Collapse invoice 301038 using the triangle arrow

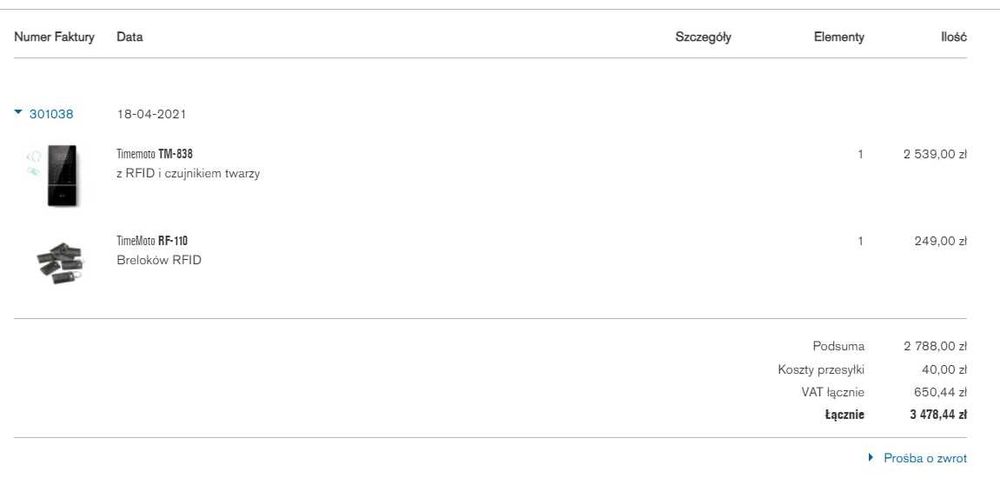click(18, 113)
